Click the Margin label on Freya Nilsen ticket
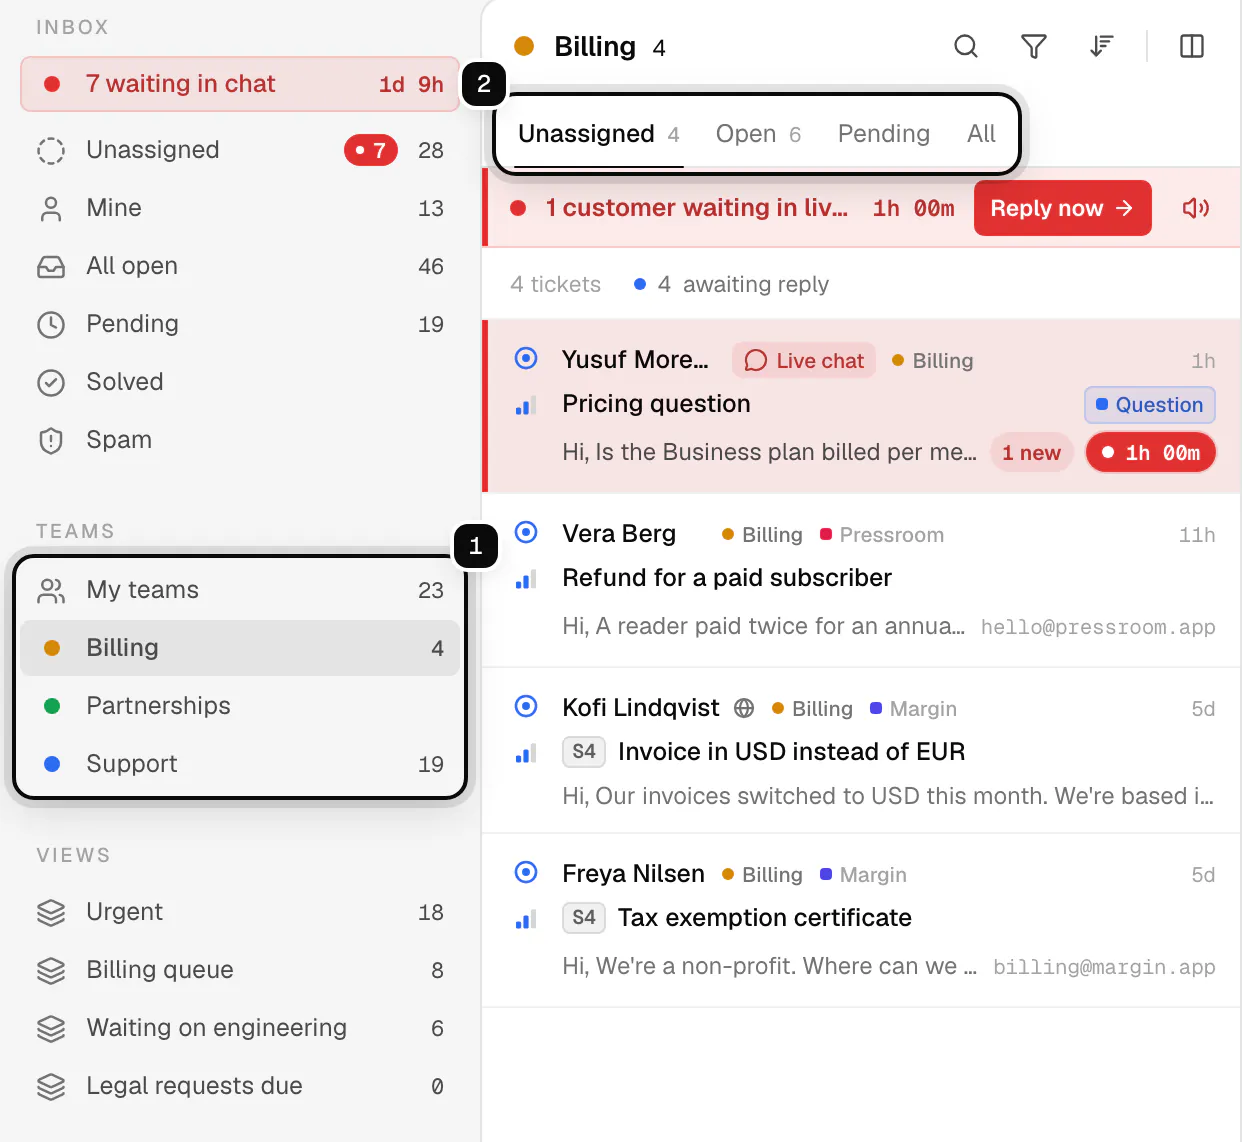This screenshot has width=1242, height=1142. point(863,875)
